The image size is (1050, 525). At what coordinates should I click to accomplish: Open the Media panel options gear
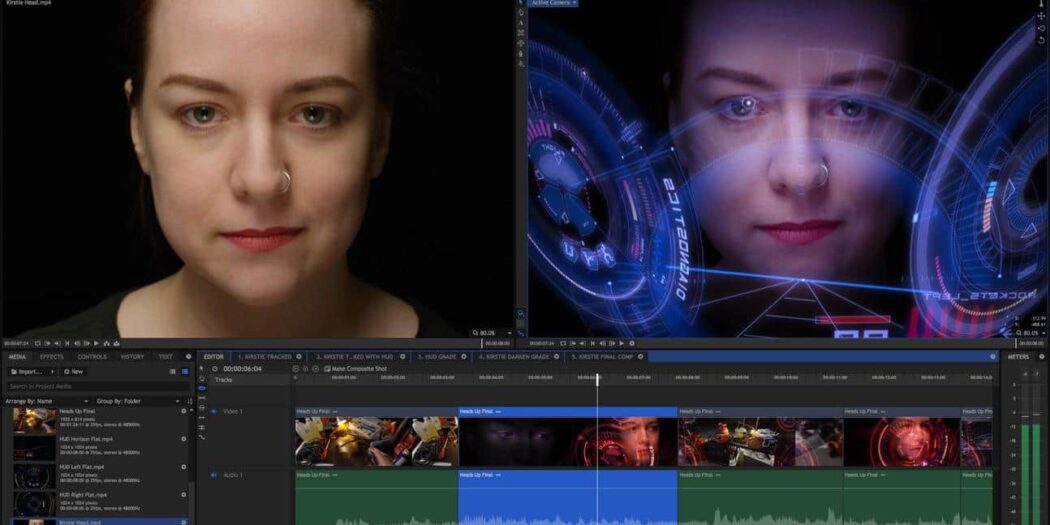[x=188, y=357]
